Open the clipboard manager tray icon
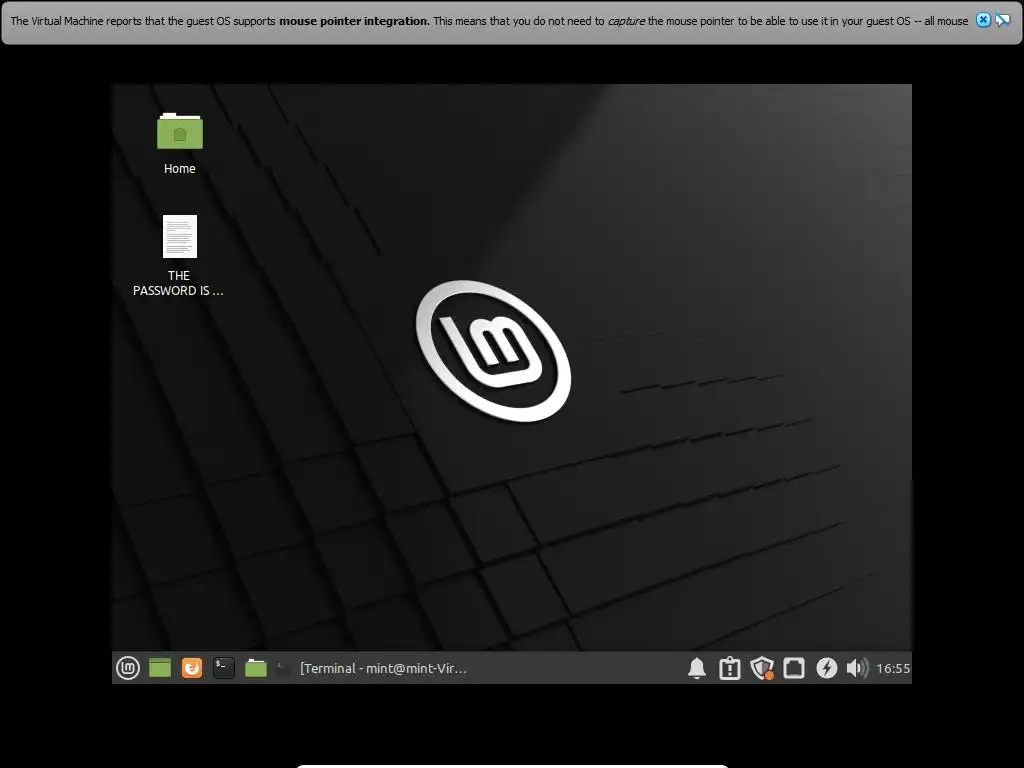 [729, 668]
